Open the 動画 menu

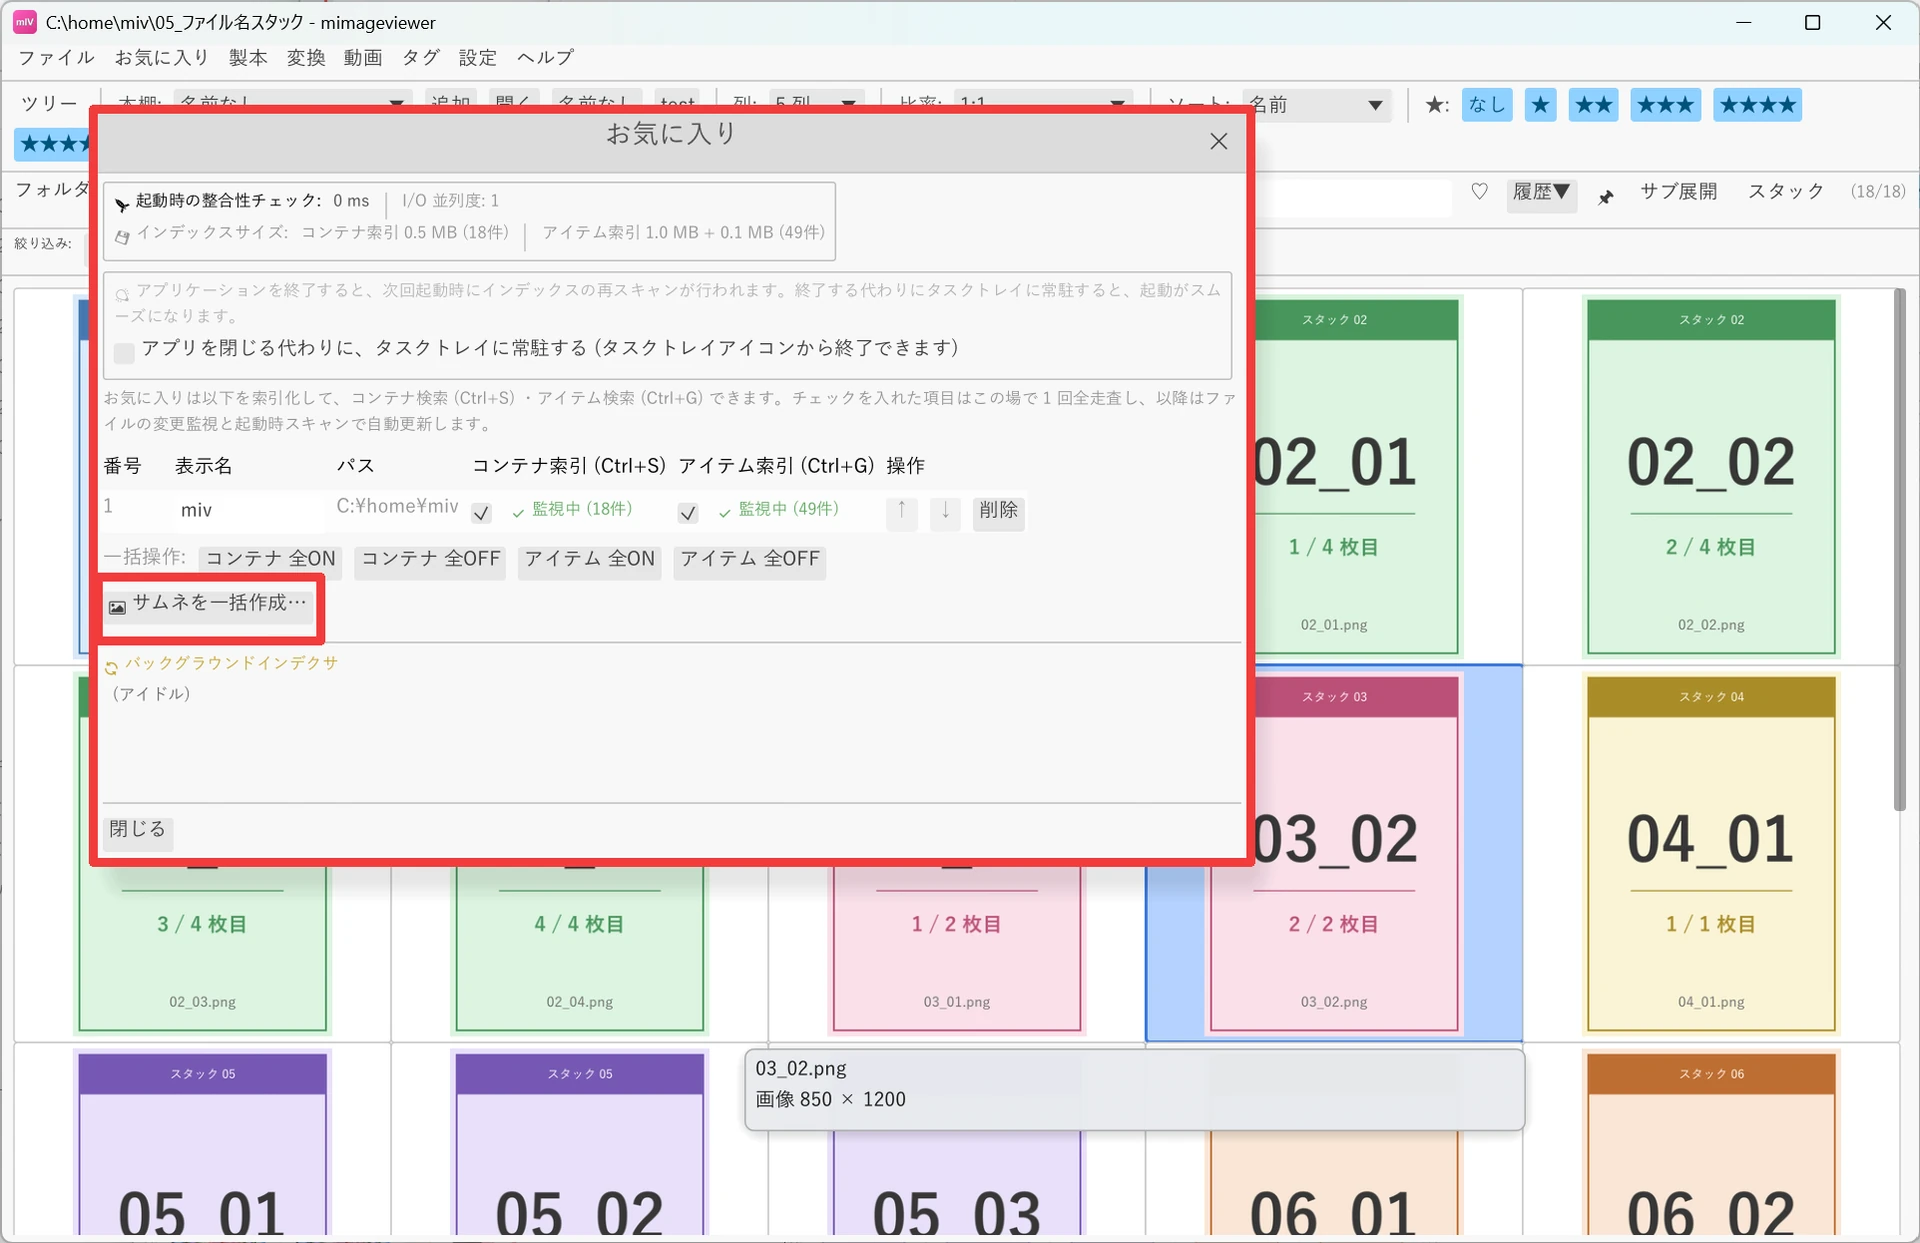point(363,58)
